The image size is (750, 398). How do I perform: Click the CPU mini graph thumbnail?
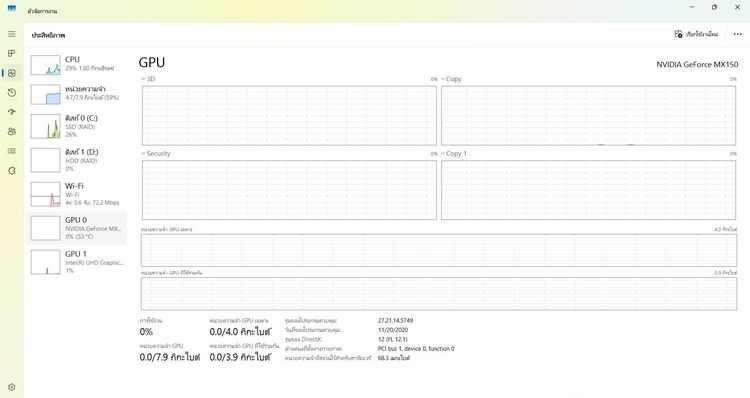click(45, 65)
